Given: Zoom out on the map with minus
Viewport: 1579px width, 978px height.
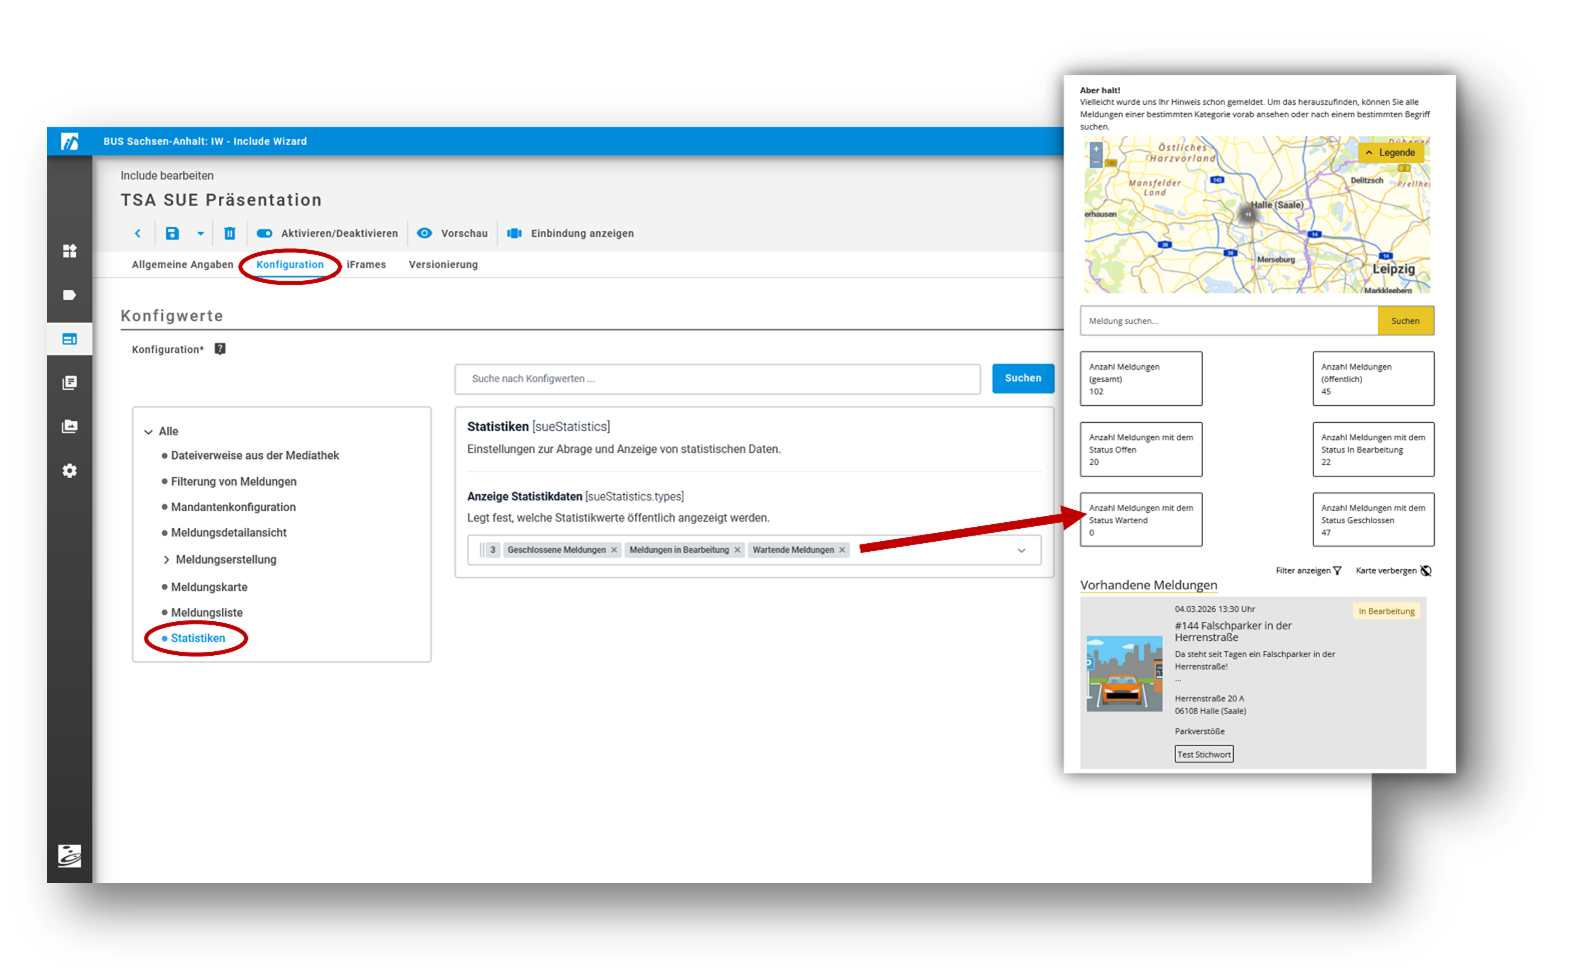Looking at the screenshot, I should pyautogui.click(x=1096, y=161).
